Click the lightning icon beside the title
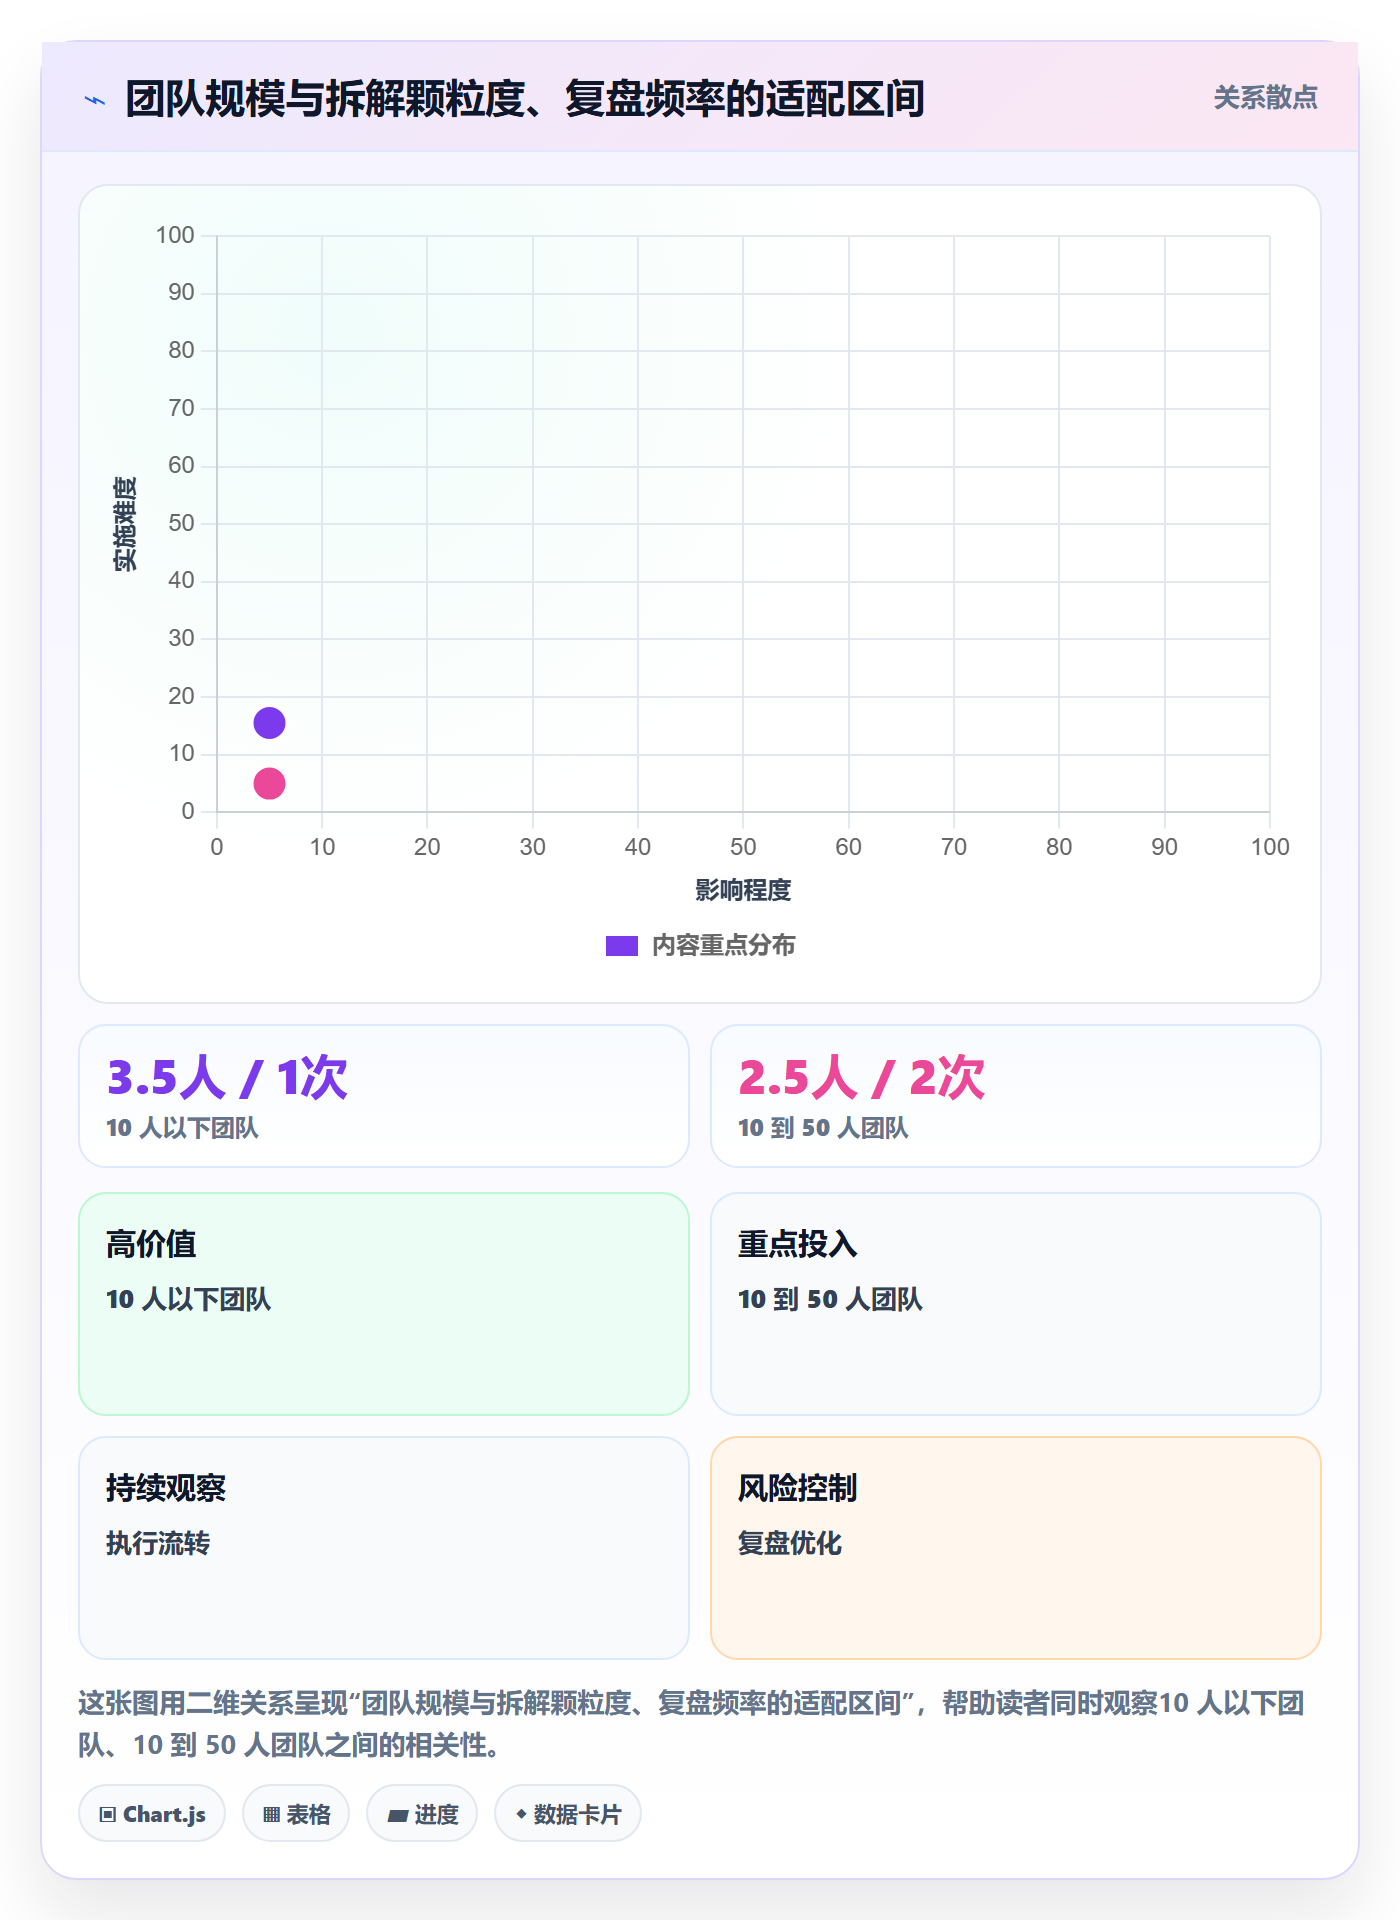 (95, 100)
